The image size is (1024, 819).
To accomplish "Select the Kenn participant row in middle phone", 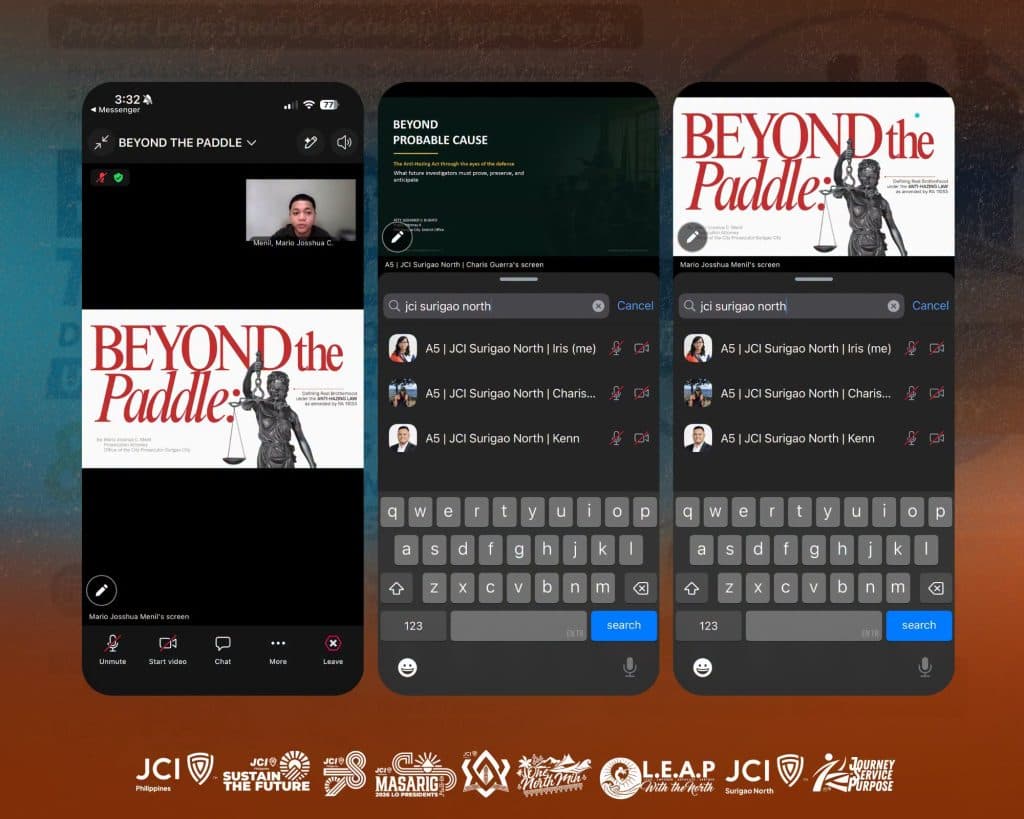I will pos(519,438).
